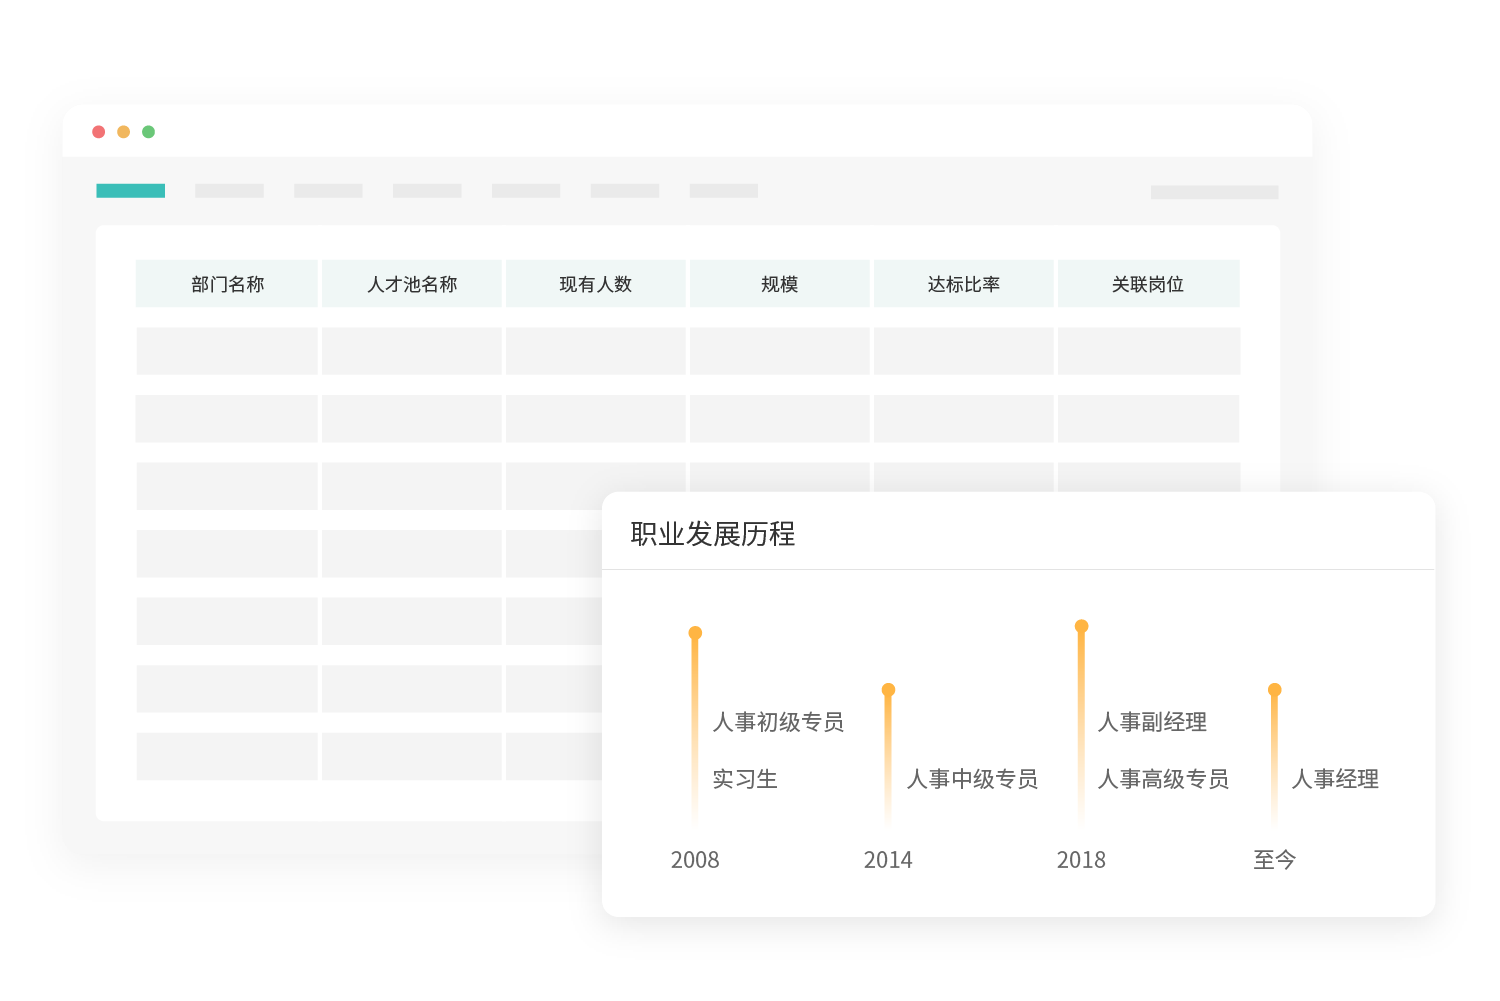Click the 人事经理 position label
The image size is (1500, 1001).
(x=1335, y=779)
